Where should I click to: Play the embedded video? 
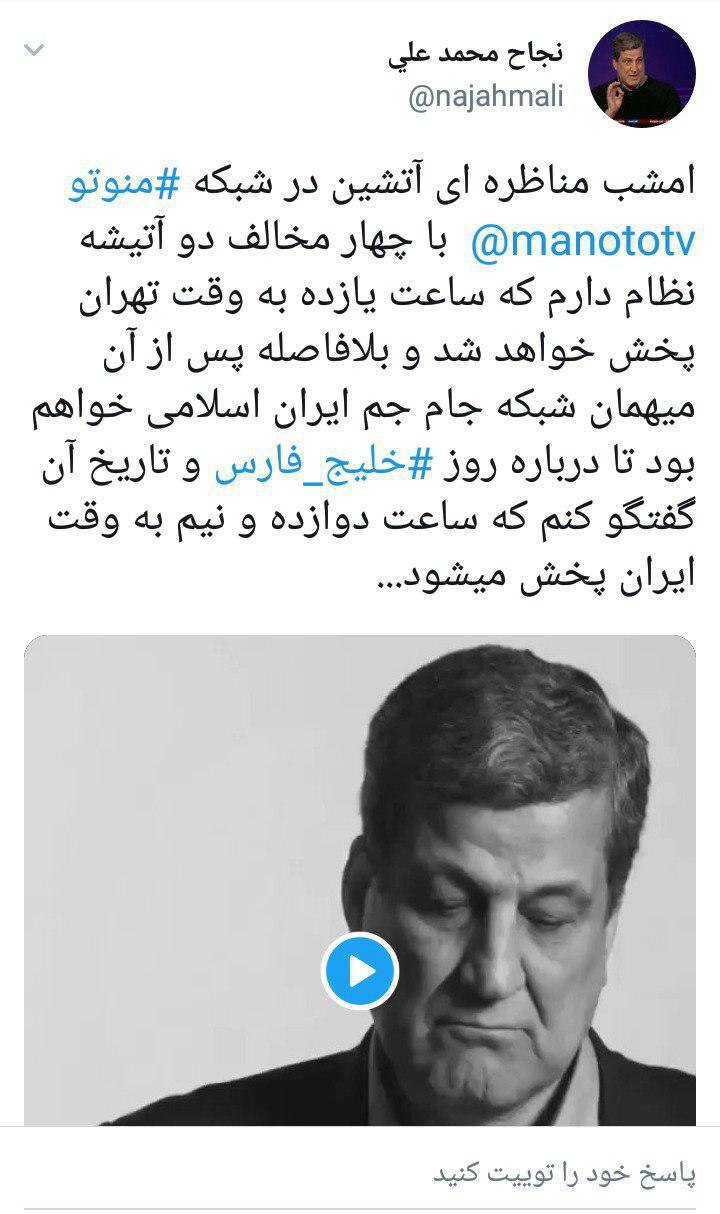[360, 970]
